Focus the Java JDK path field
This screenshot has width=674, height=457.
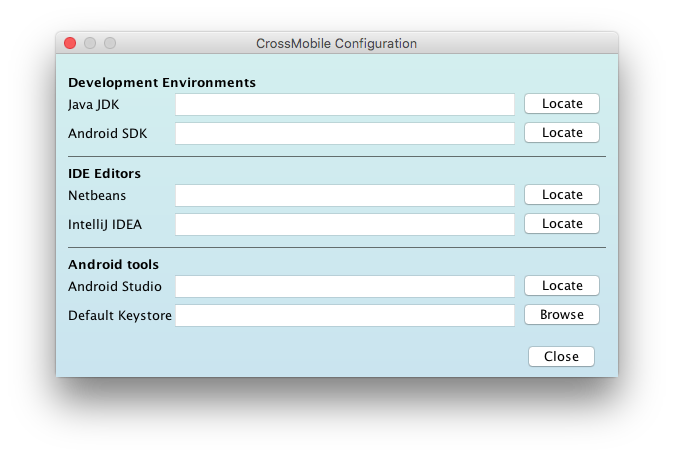tap(345, 104)
